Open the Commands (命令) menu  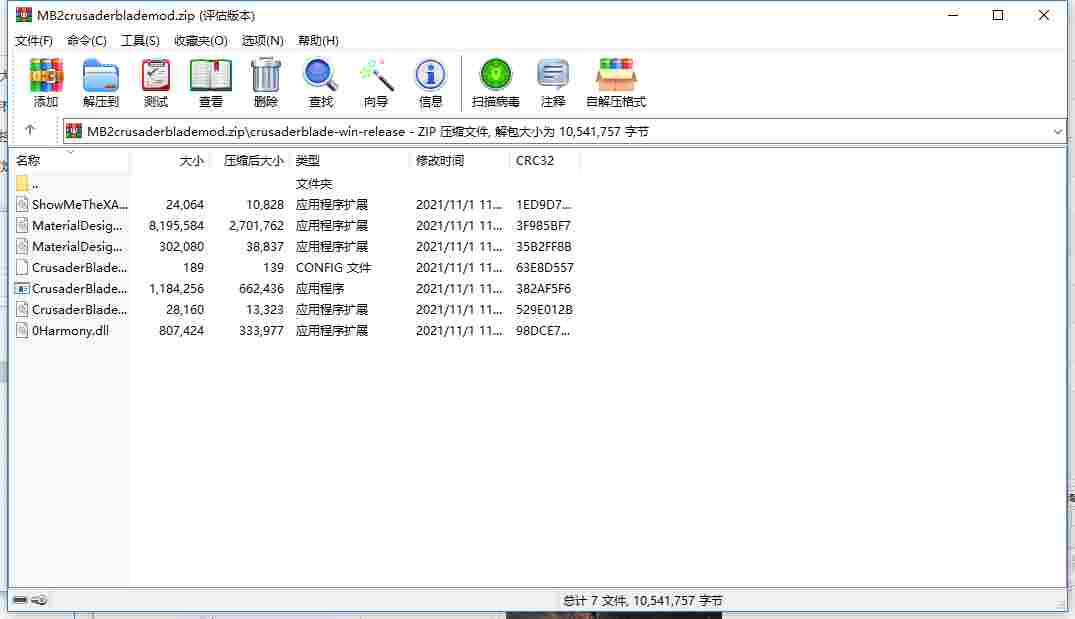tap(86, 40)
